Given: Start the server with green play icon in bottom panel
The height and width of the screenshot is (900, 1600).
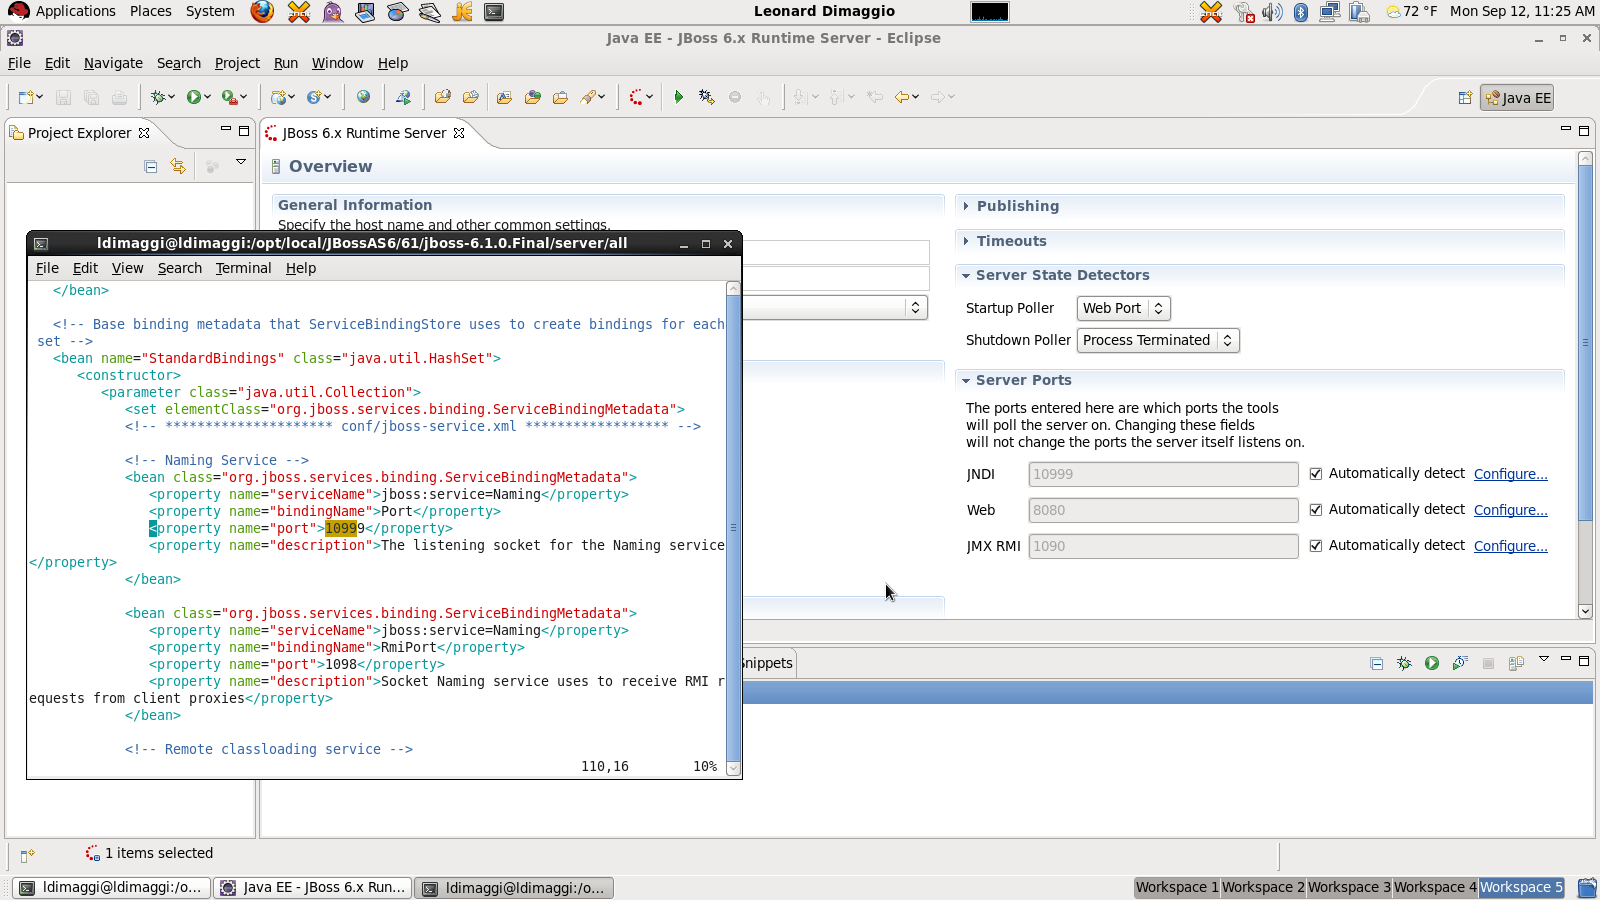Looking at the screenshot, I should coord(1432,663).
